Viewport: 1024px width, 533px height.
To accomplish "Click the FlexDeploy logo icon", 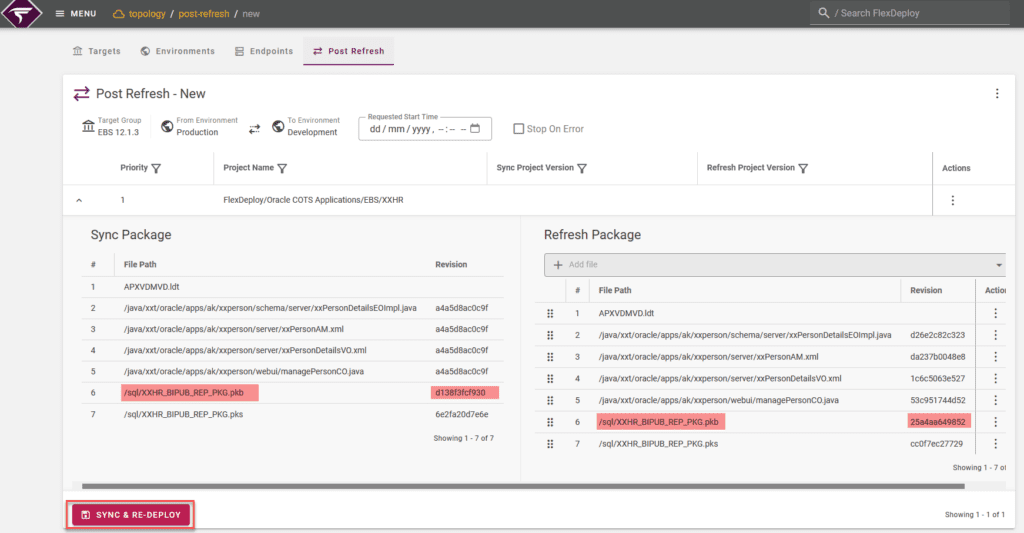I will point(22,13).
